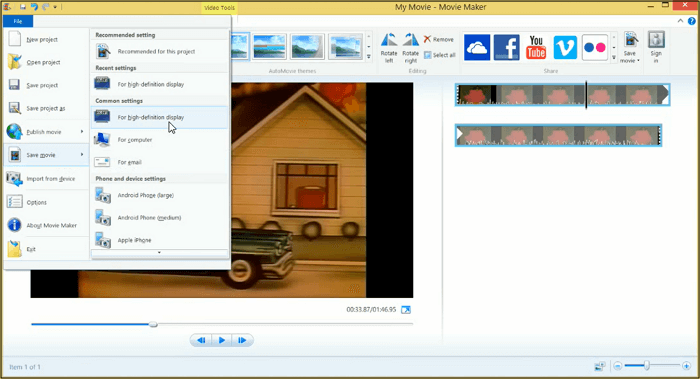Expand the Save movie submenu
The width and height of the screenshot is (700, 379).
tap(46, 155)
